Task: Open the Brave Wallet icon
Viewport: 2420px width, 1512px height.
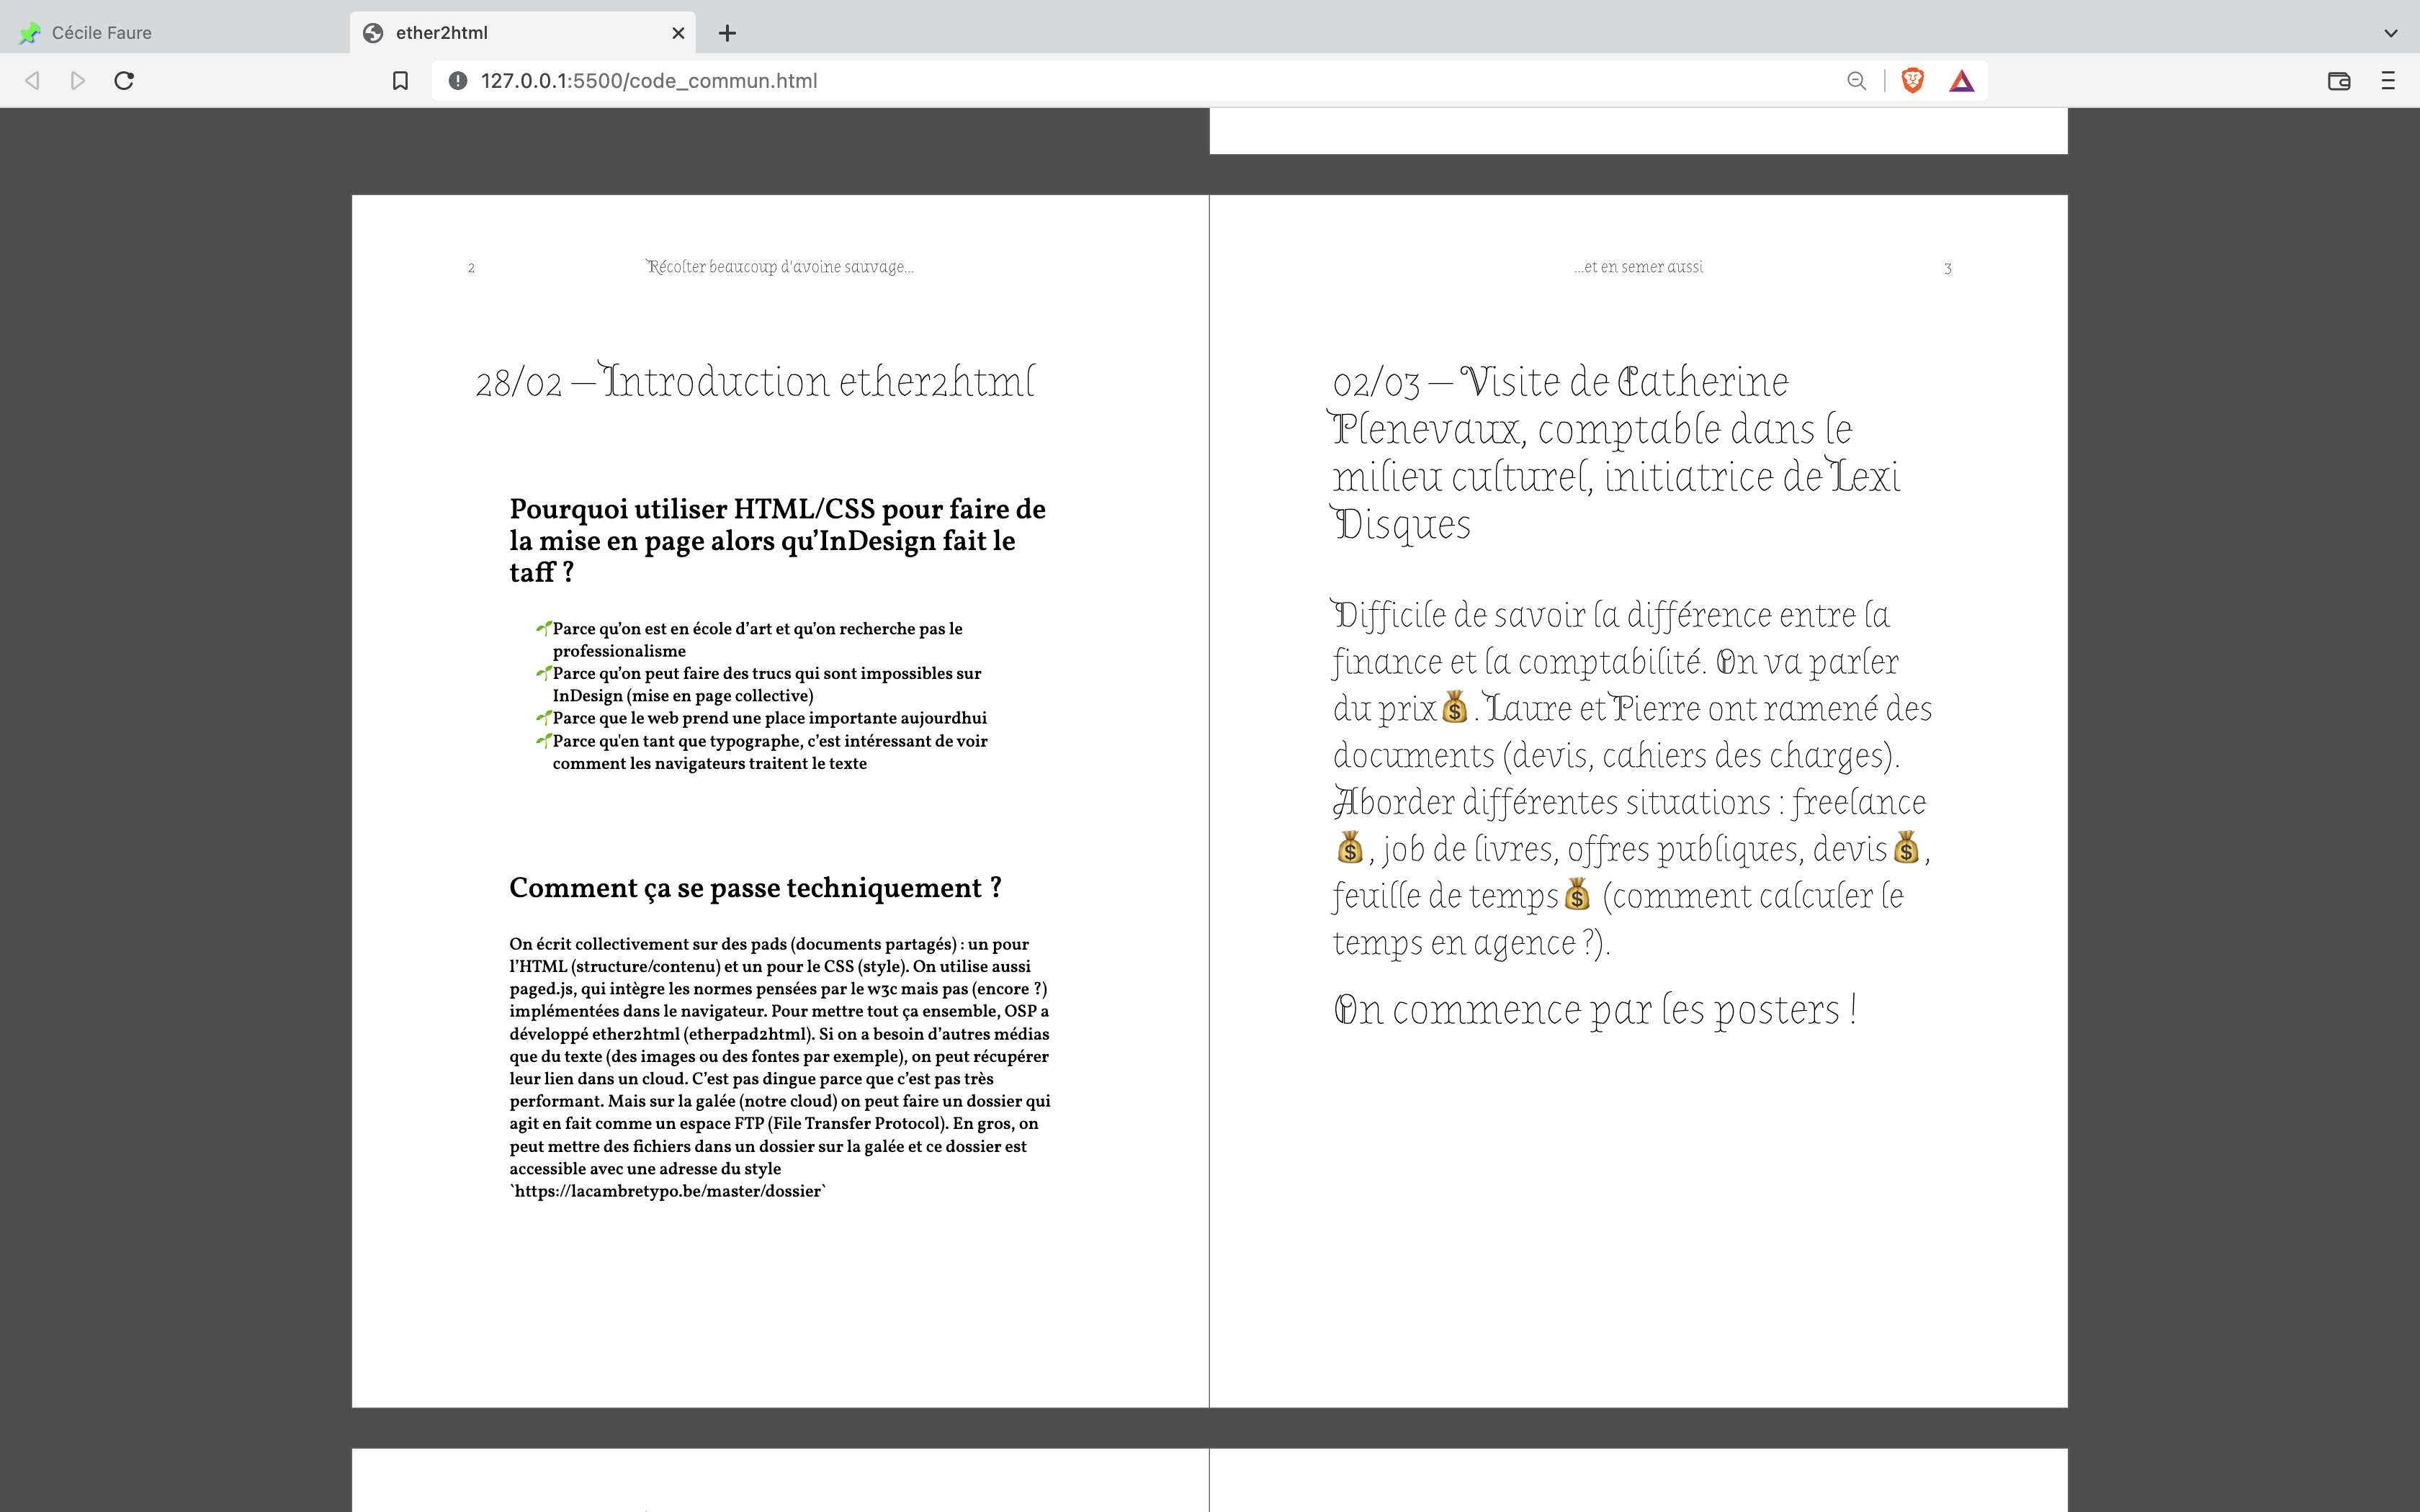Action: point(2338,81)
